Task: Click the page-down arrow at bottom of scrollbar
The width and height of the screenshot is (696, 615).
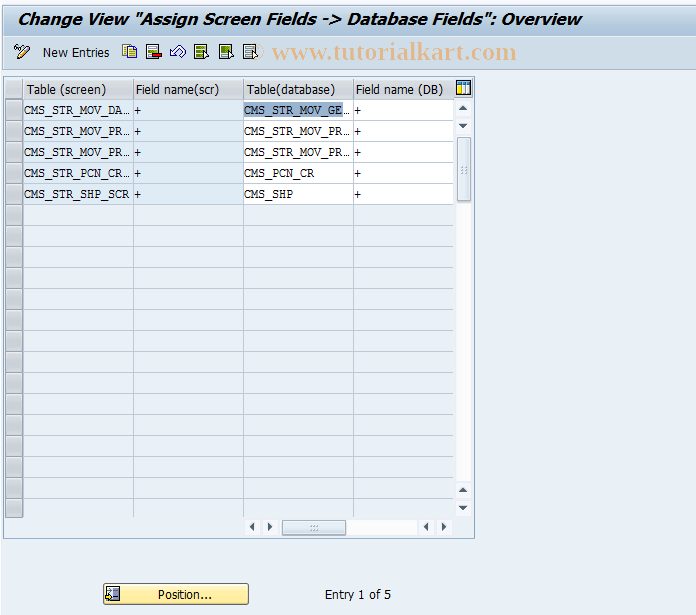Action: pyautogui.click(x=463, y=508)
